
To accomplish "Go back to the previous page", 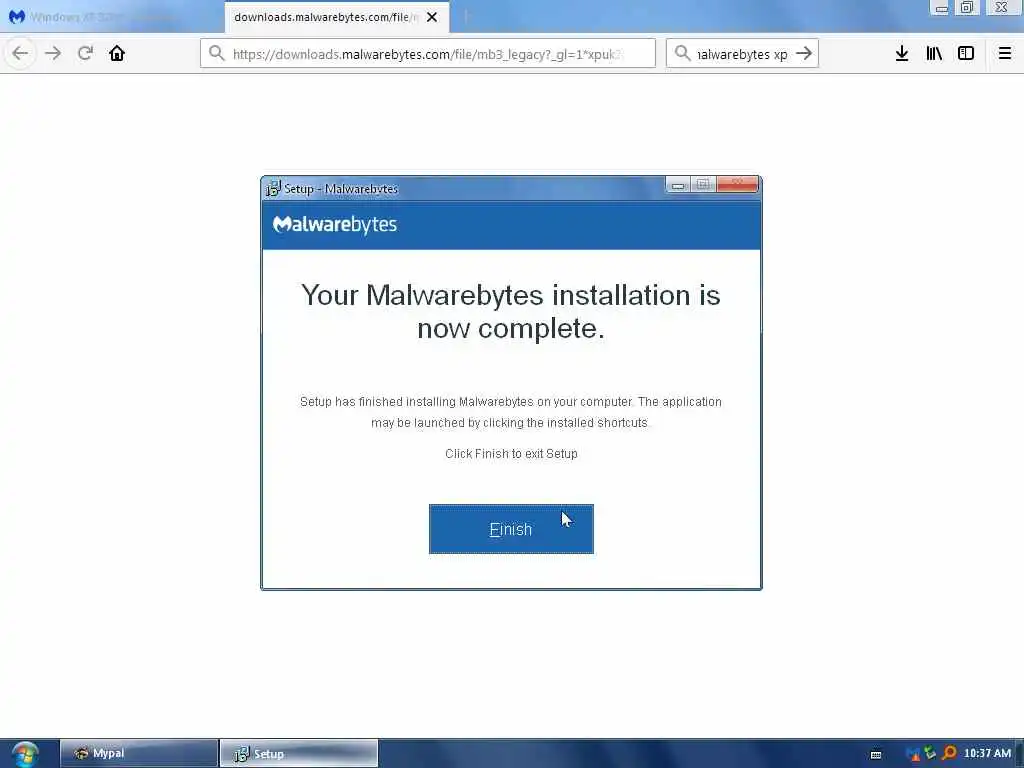I will click(x=20, y=54).
